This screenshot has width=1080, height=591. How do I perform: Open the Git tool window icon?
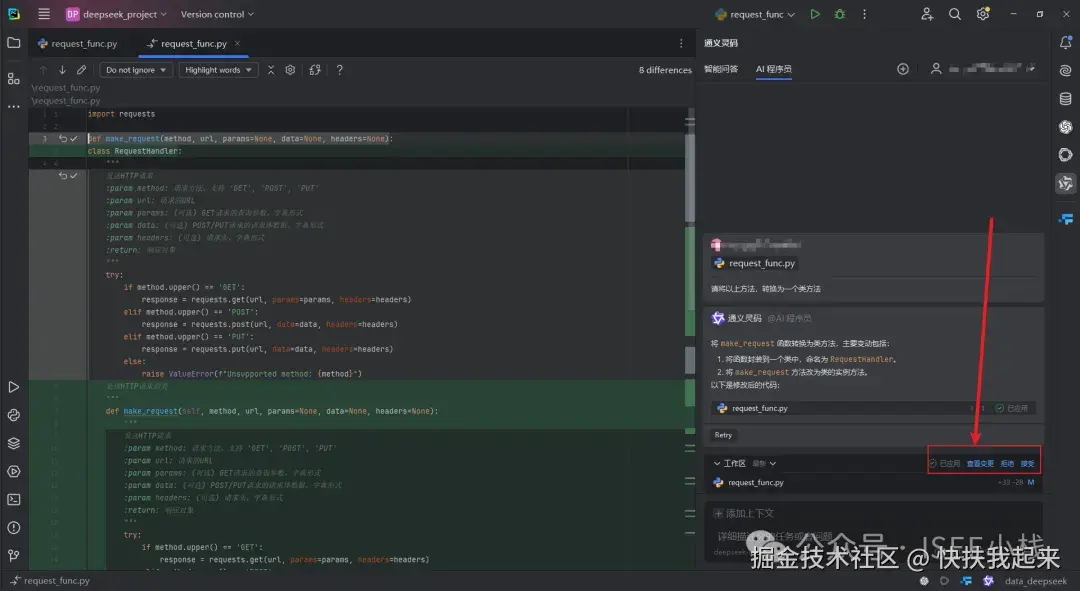14,555
